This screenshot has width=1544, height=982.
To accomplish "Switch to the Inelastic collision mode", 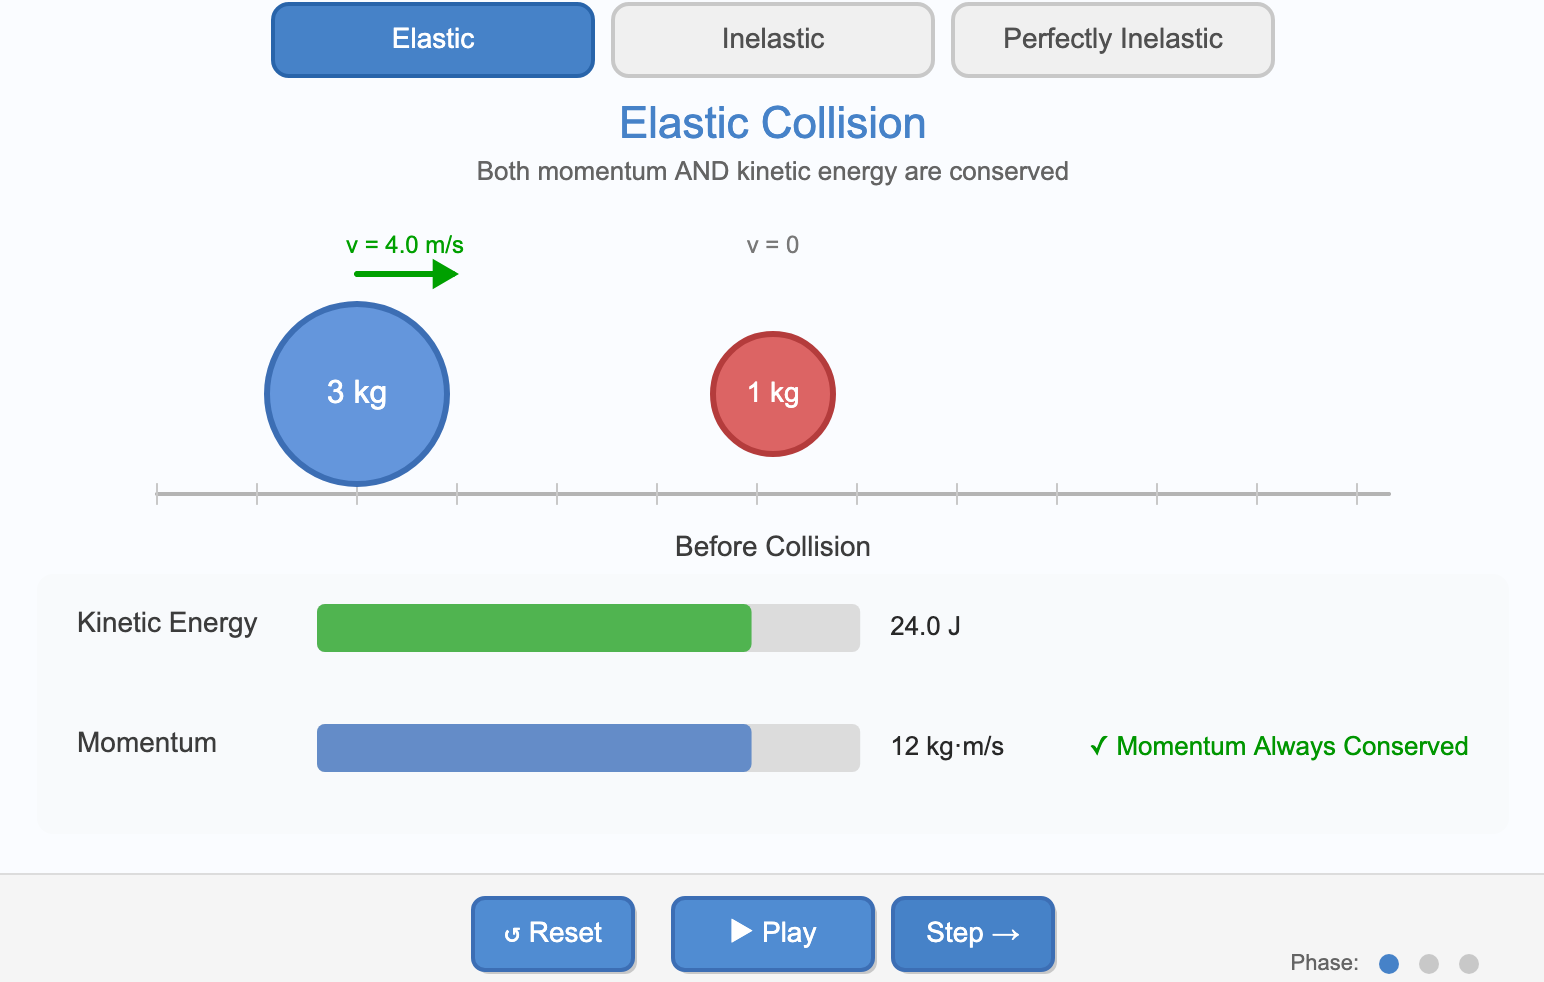I will [771, 39].
